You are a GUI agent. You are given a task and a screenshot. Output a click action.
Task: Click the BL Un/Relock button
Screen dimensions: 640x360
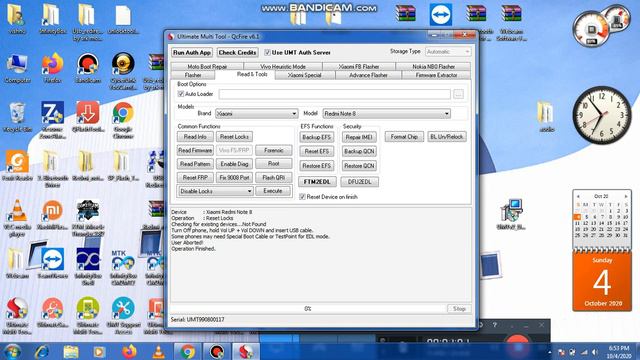tap(447, 137)
